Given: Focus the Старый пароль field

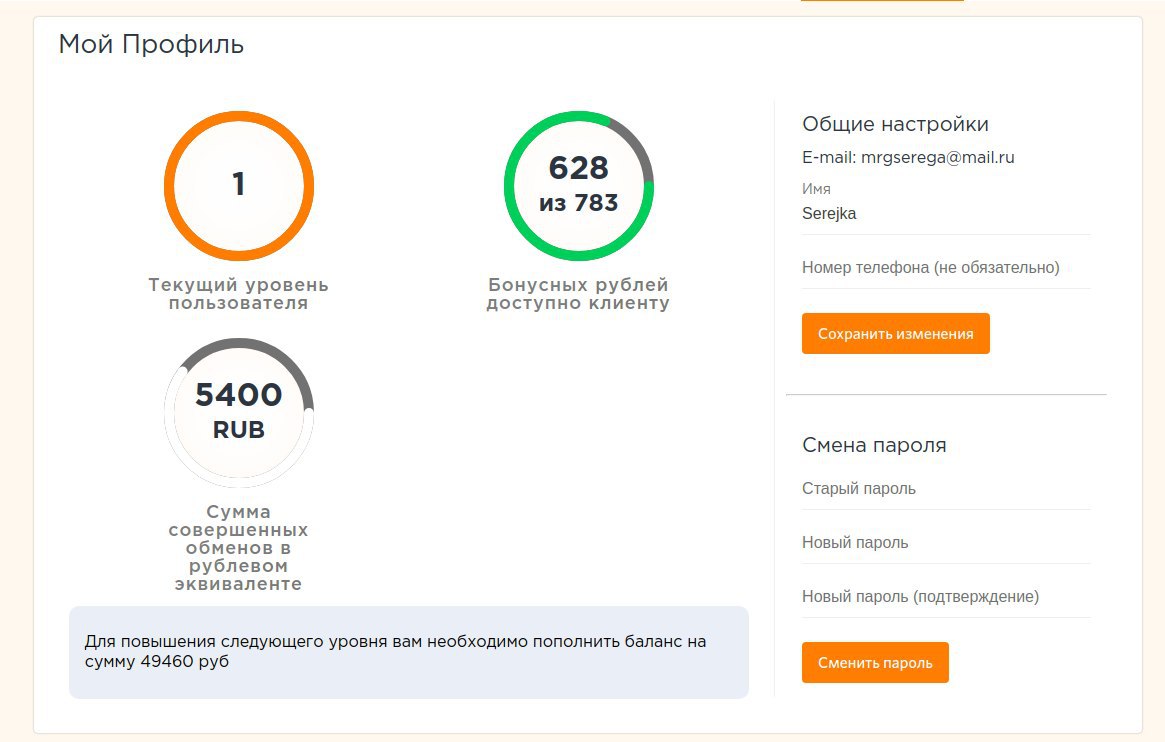Looking at the screenshot, I should point(946,489).
